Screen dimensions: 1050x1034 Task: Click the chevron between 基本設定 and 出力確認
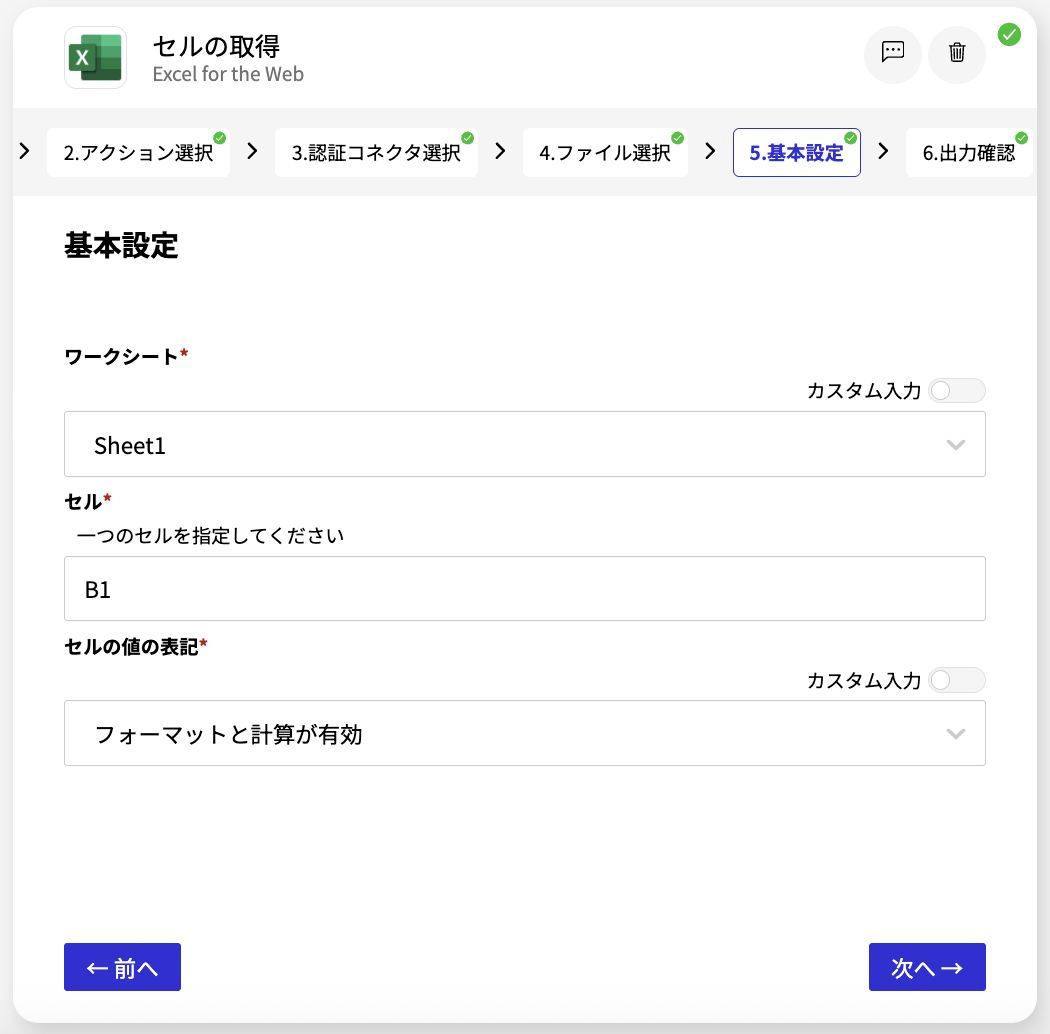883,151
